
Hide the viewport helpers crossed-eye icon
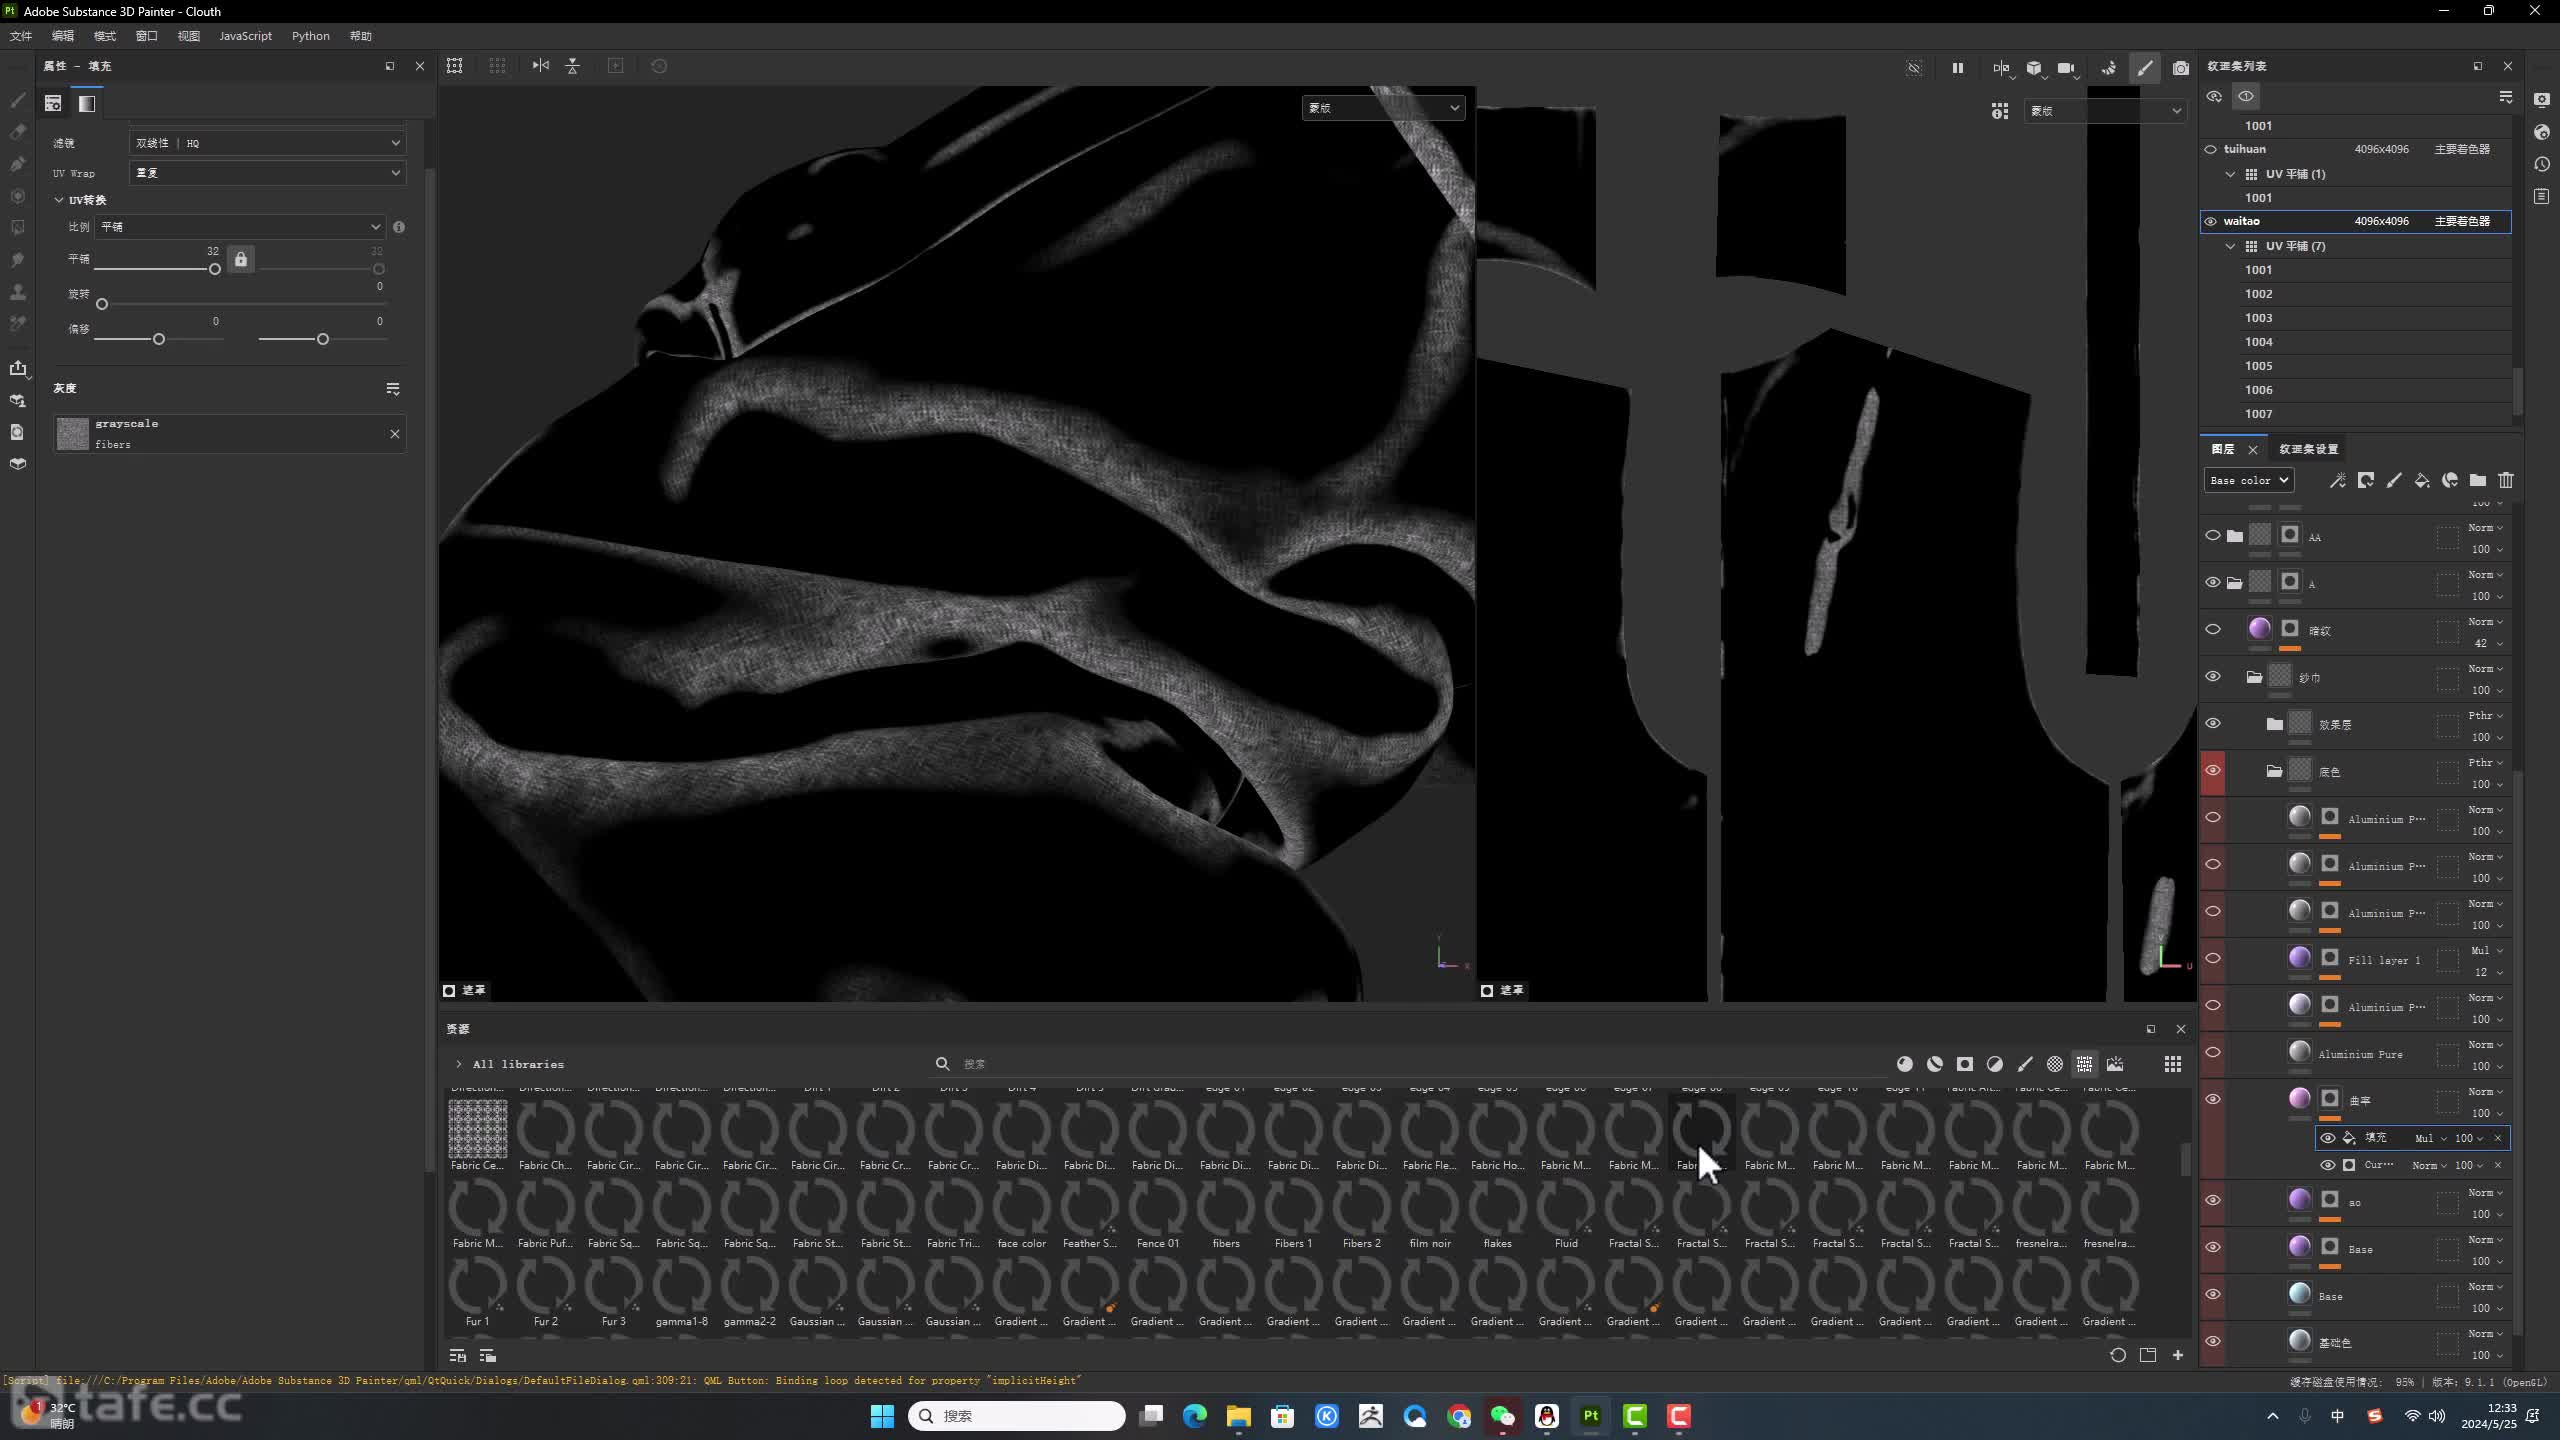[1914, 68]
